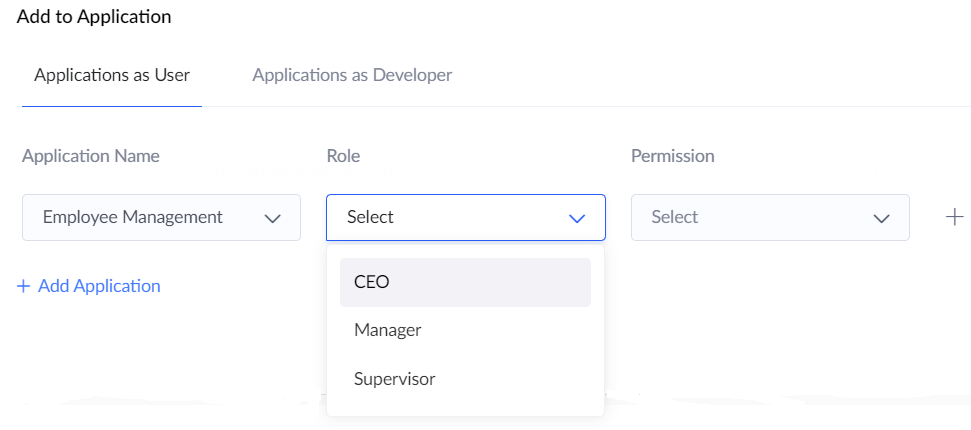The height and width of the screenshot is (430, 971).
Task: Click the chevron next to Employee Management
Action: tap(272, 218)
